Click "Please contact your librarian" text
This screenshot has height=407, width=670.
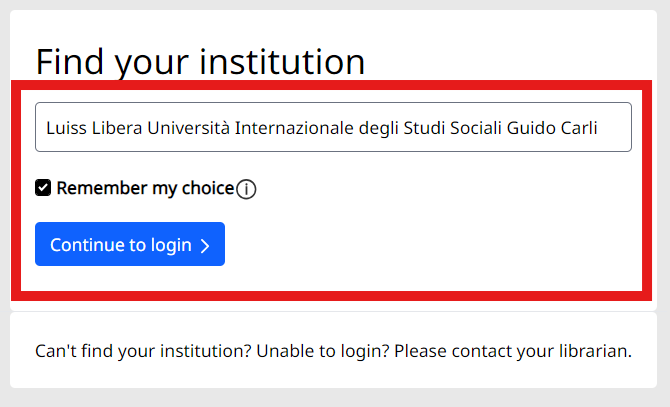[x=513, y=352]
